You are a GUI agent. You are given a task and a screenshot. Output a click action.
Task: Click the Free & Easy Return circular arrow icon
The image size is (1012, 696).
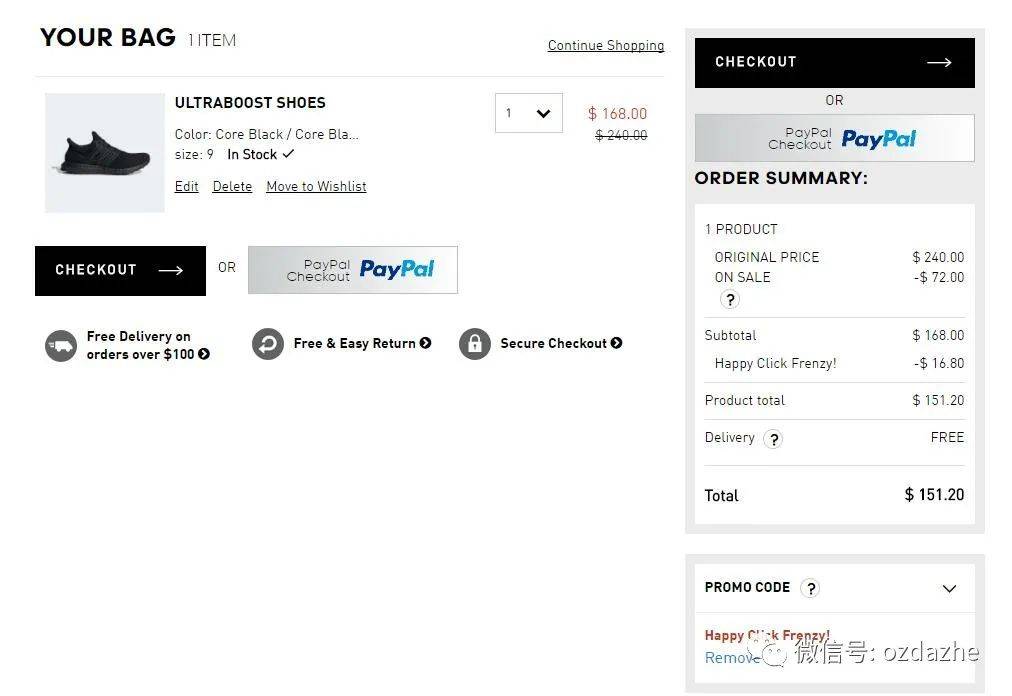(268, 343)
